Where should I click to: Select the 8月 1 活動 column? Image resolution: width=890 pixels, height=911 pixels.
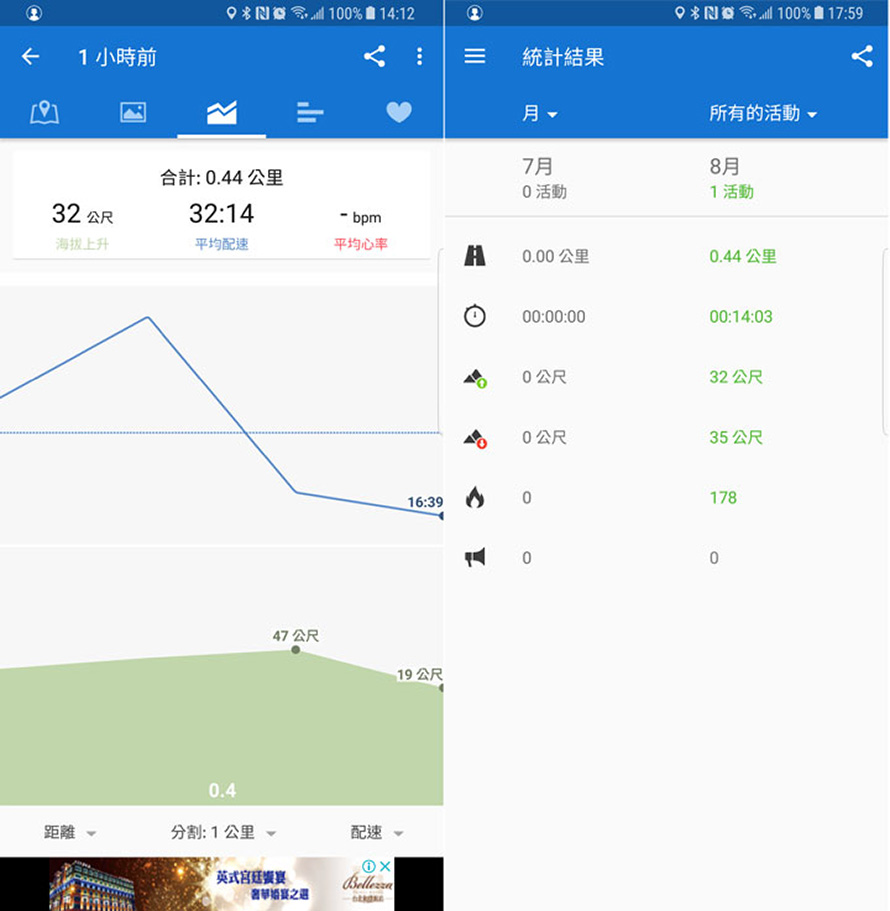[731, 178]
